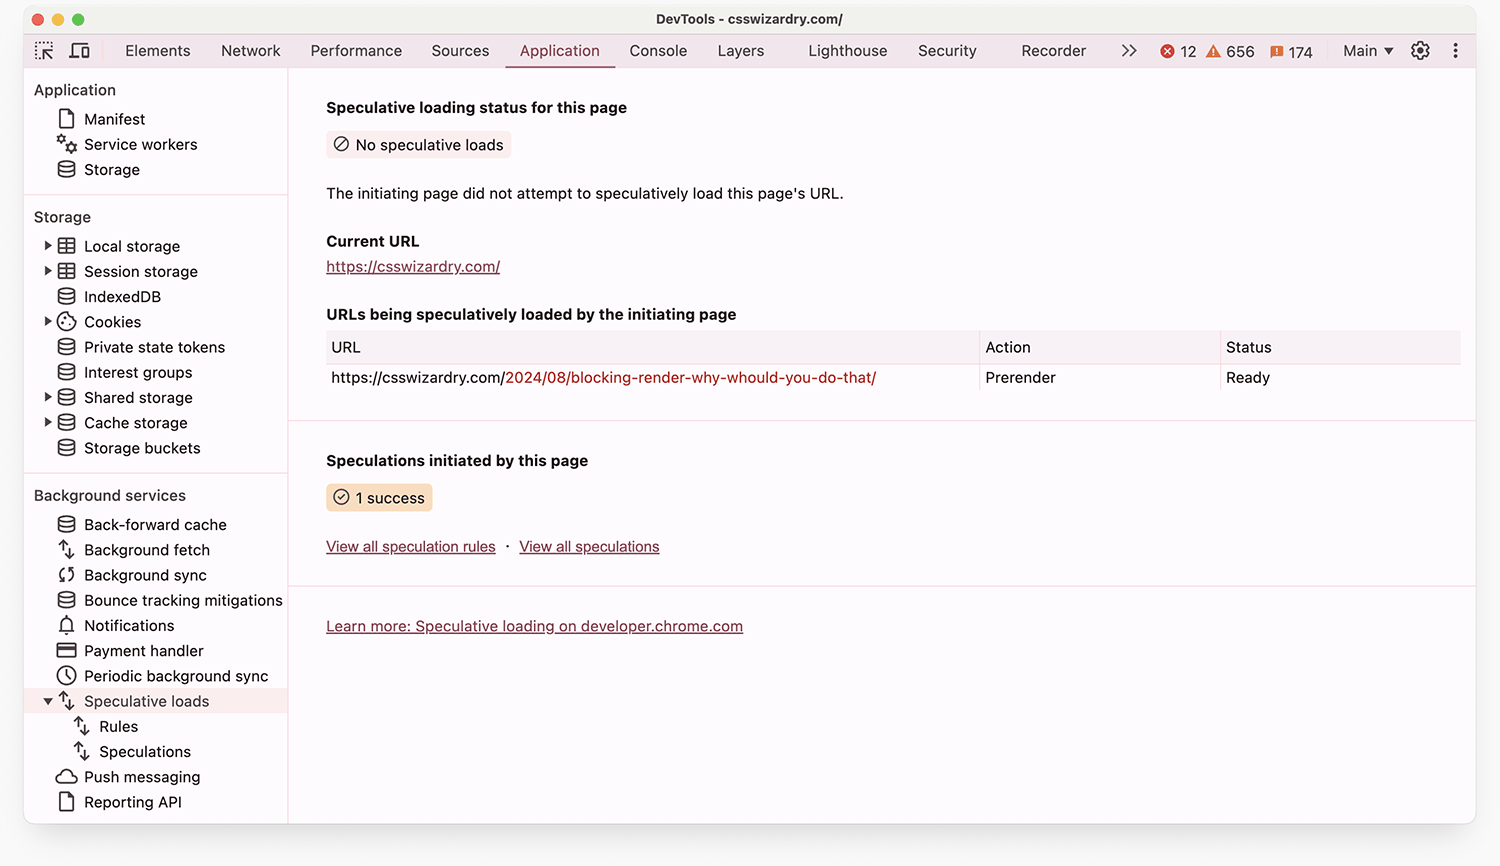Click the red errors count icon
The image size is (1500, 866).
[x=1167, y=52]
